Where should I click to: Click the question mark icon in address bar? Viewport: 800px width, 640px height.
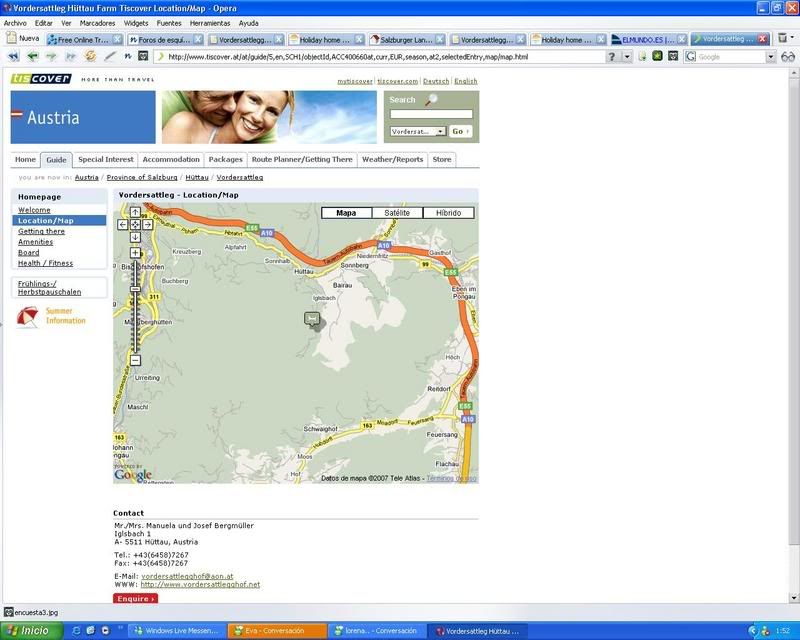click(x=611, y=57)
